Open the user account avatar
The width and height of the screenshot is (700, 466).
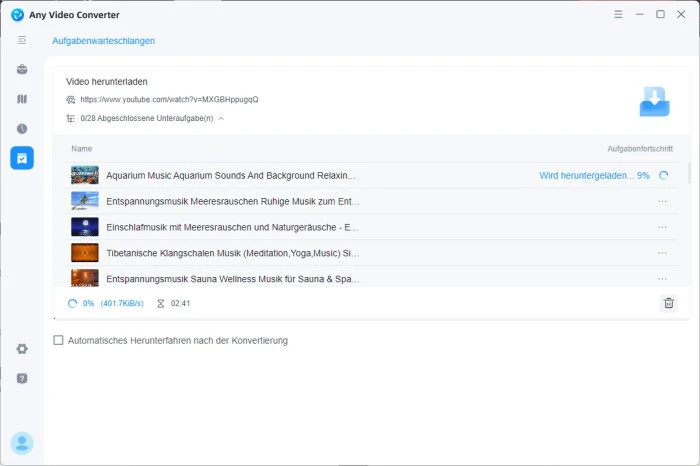[x=22, y=442]
